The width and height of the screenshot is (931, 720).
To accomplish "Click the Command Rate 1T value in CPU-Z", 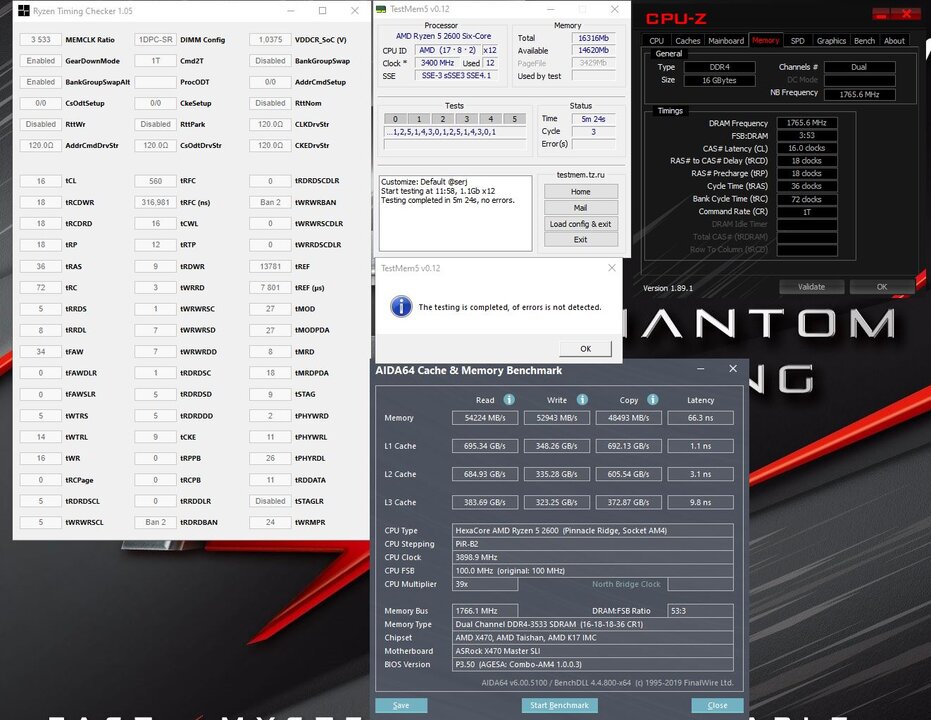I will pos(806,211).
